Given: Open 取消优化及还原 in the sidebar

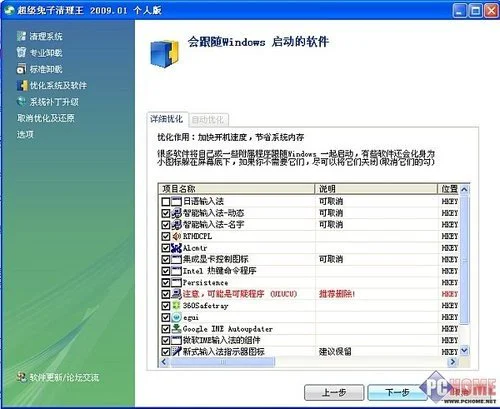Looking at the screenshot, I should (46, 118).
